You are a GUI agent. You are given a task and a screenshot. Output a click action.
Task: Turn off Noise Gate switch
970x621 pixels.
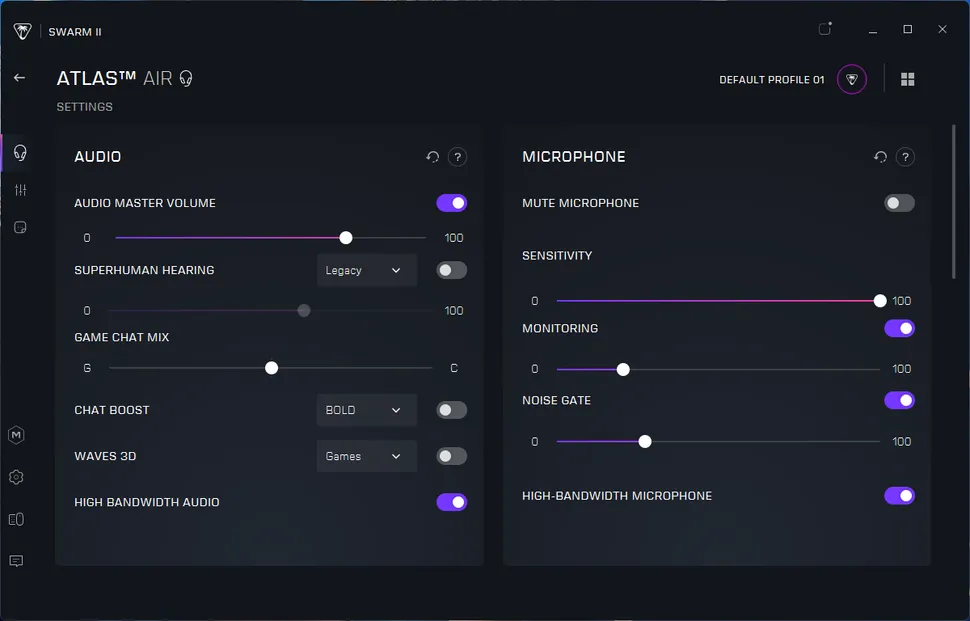[x=899, y=400]
